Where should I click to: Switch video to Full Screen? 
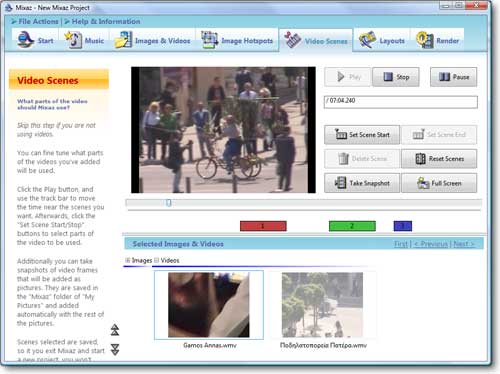pyautogui.click(x=439, y=183)
